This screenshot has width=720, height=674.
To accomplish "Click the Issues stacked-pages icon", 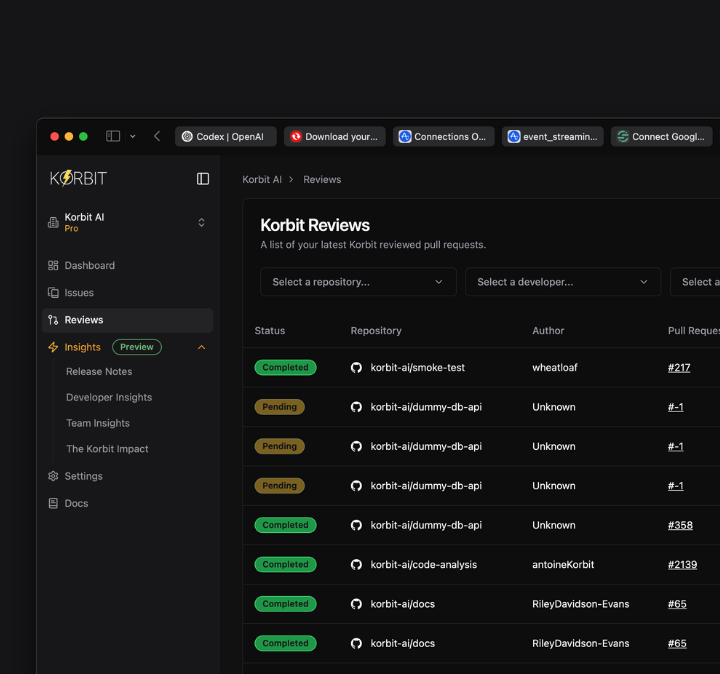I will pos(53,292).
